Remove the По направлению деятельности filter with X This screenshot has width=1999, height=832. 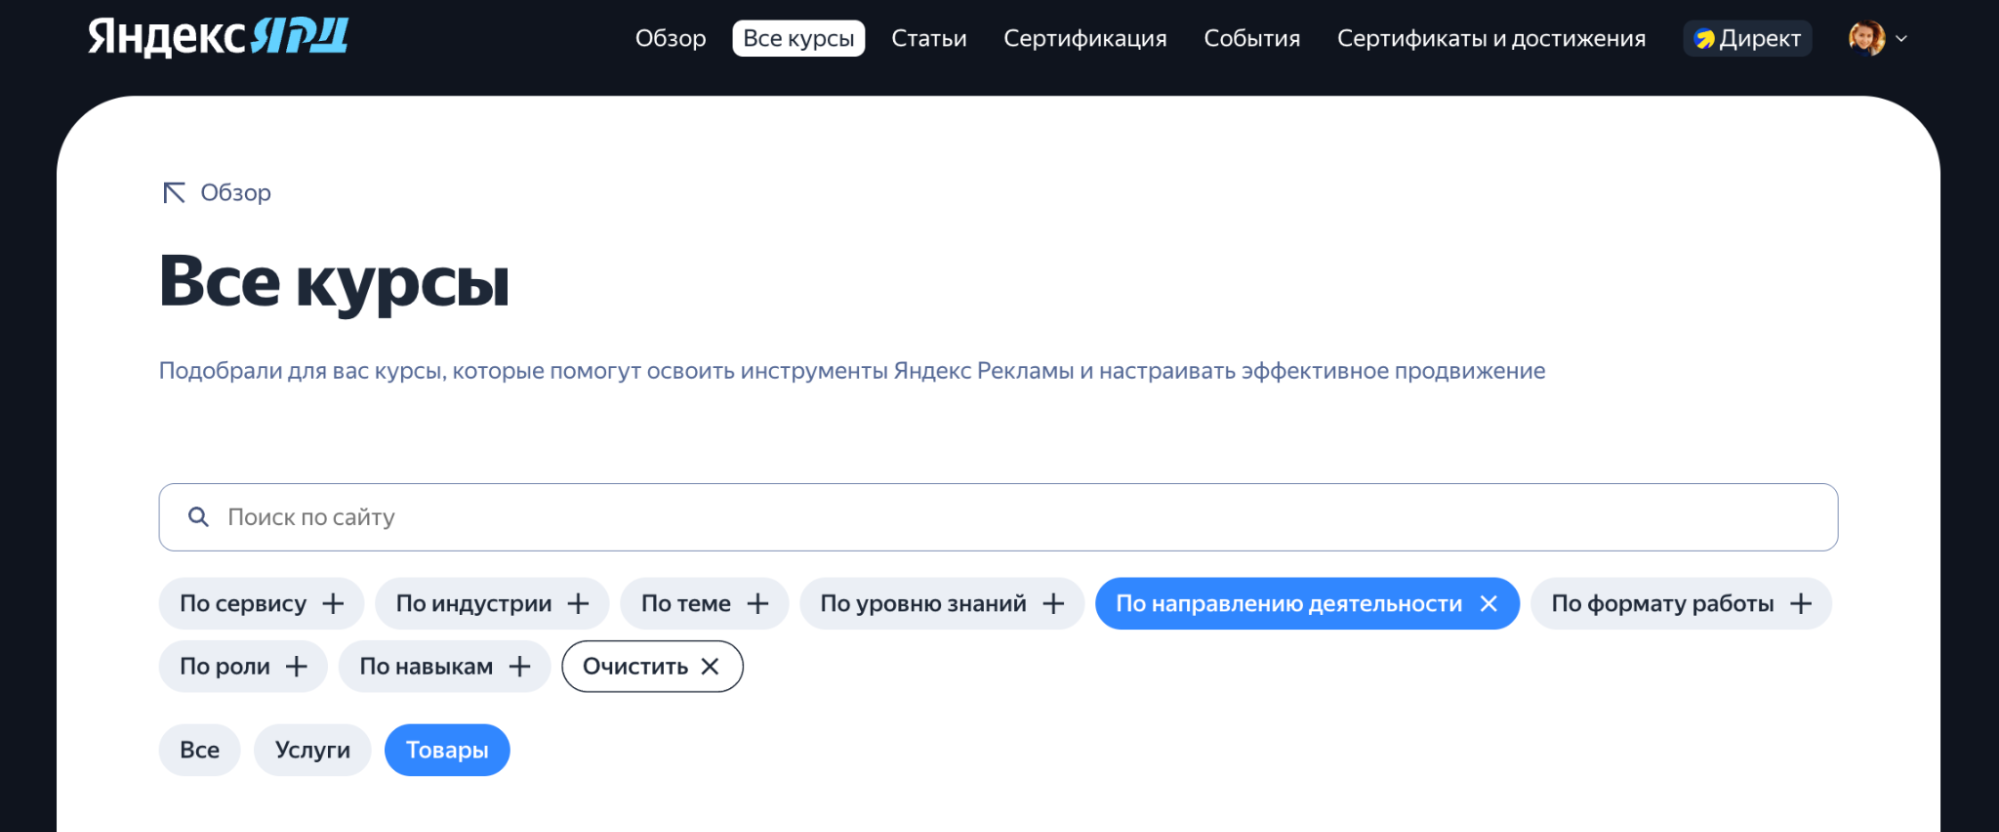[x=1489, y=604]
